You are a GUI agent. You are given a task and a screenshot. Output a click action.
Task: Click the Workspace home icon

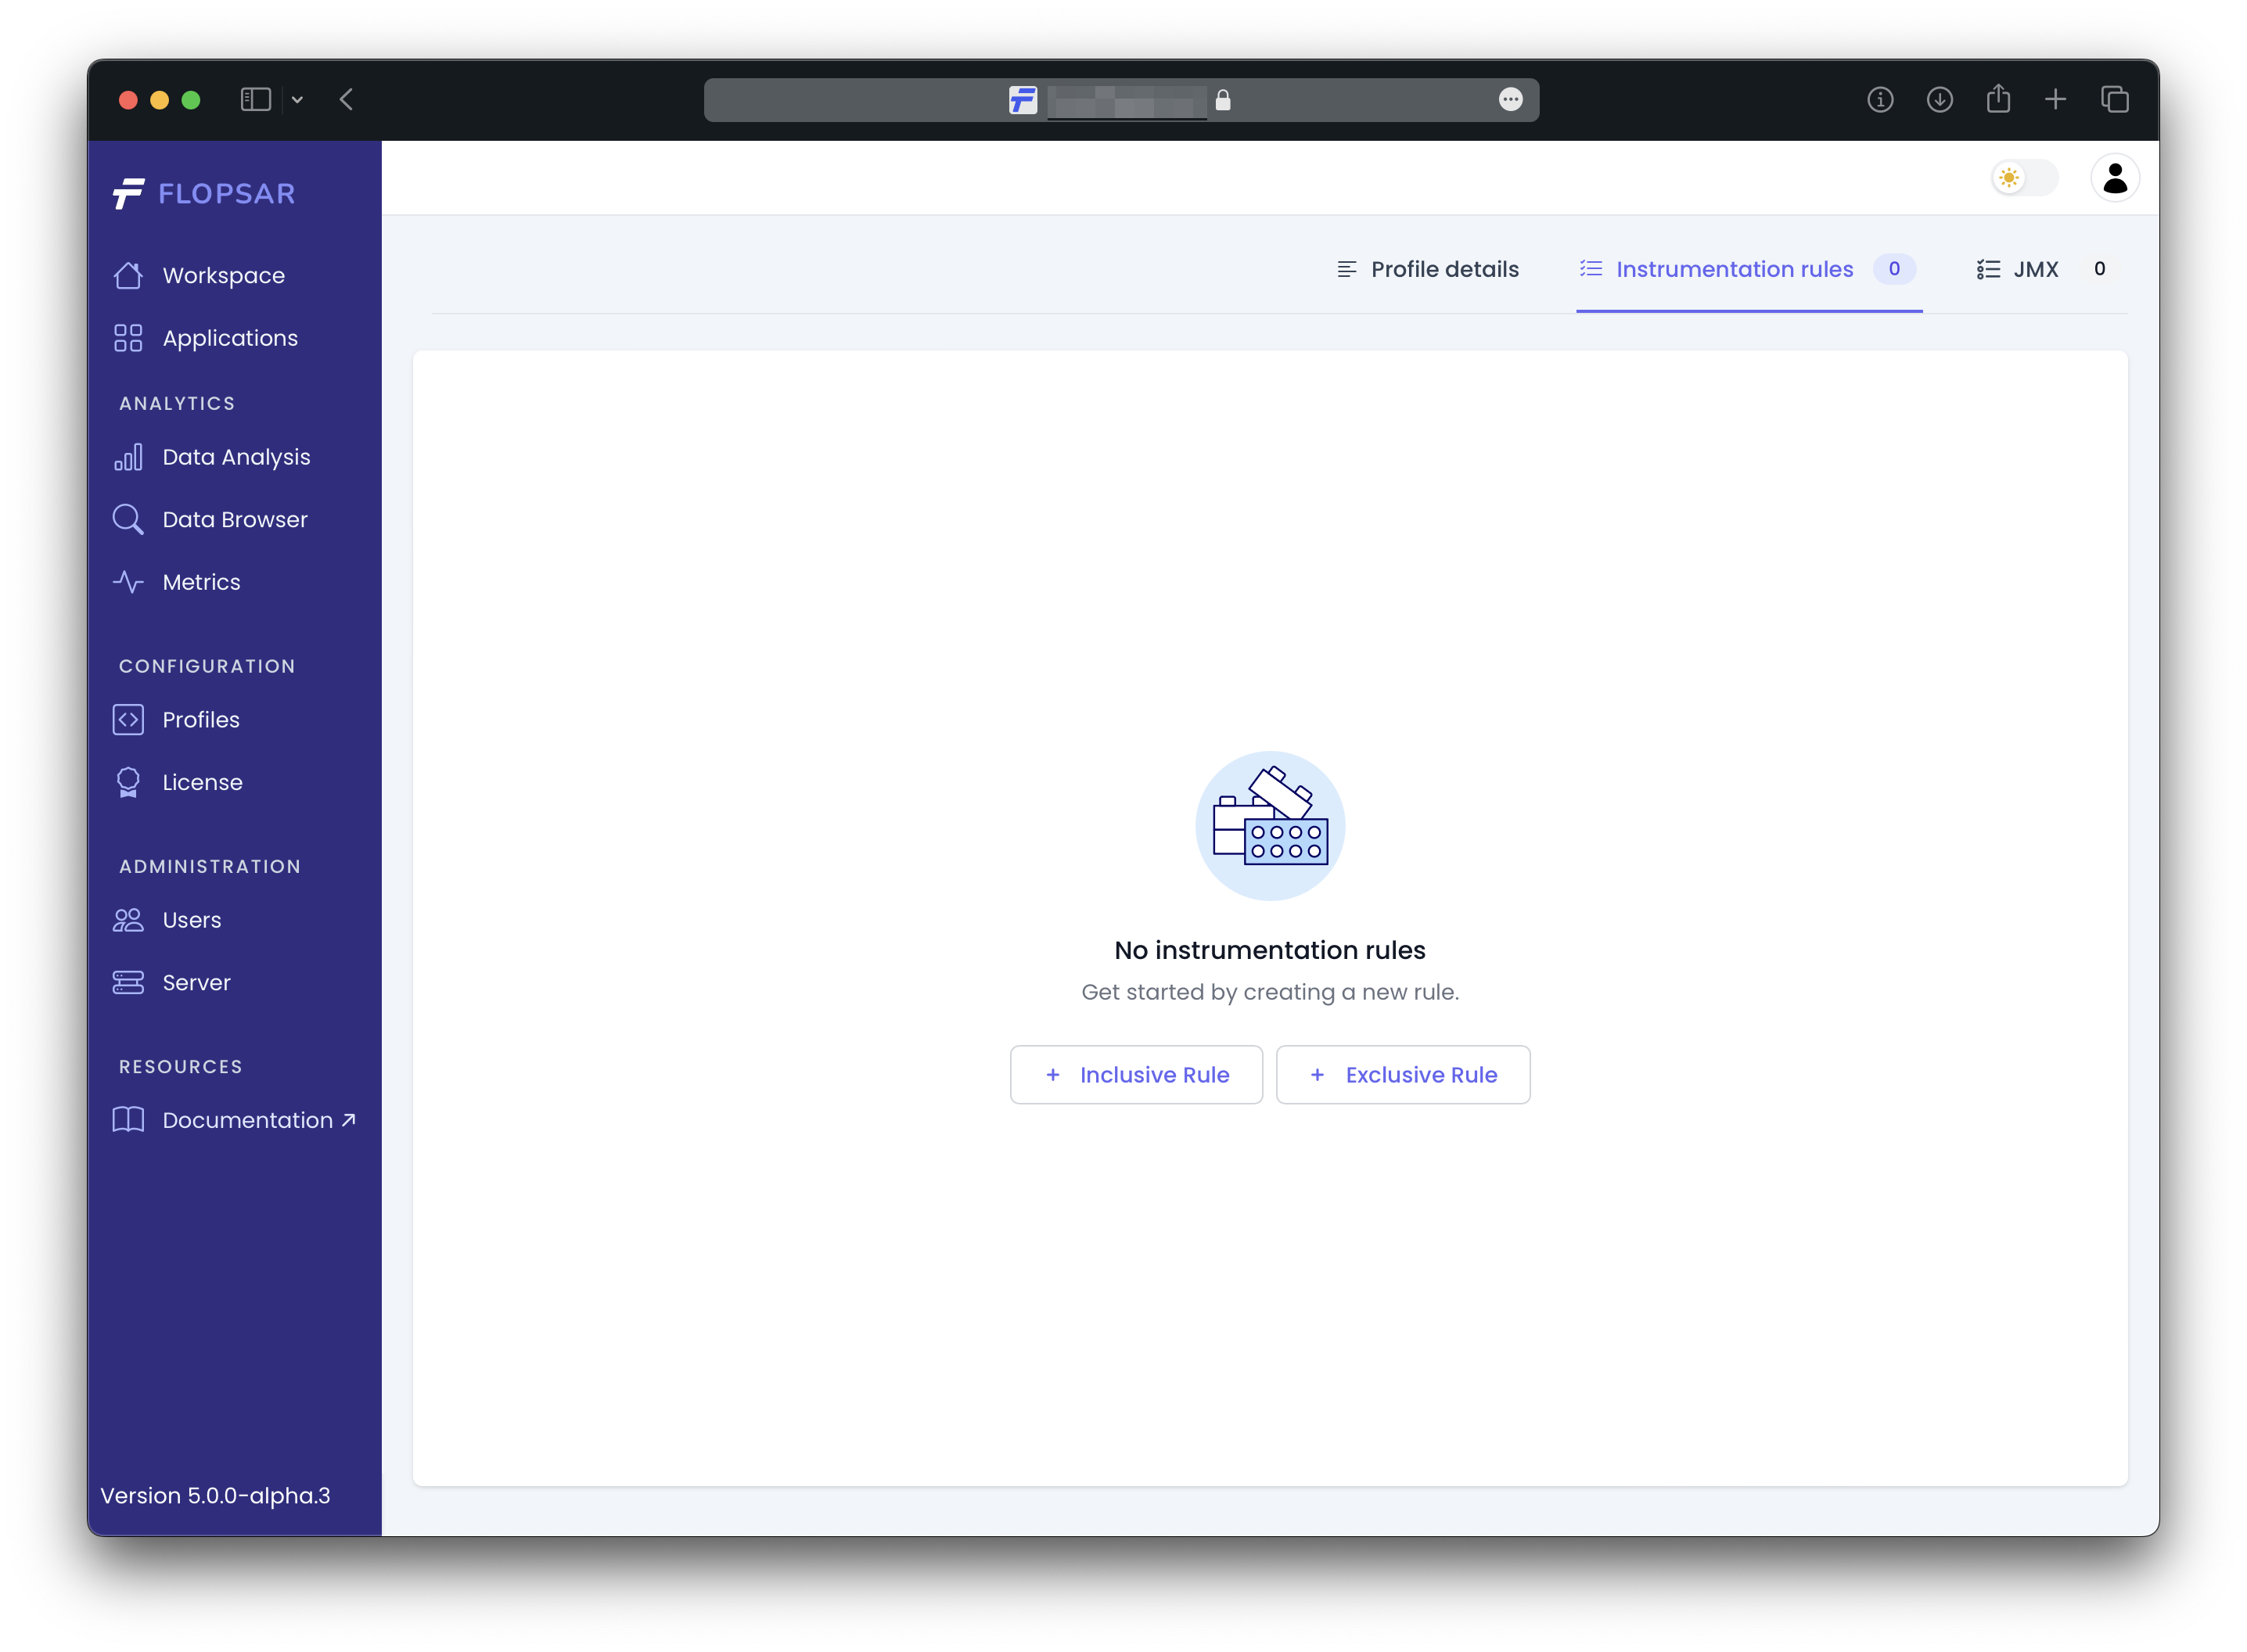pos(128,275)
